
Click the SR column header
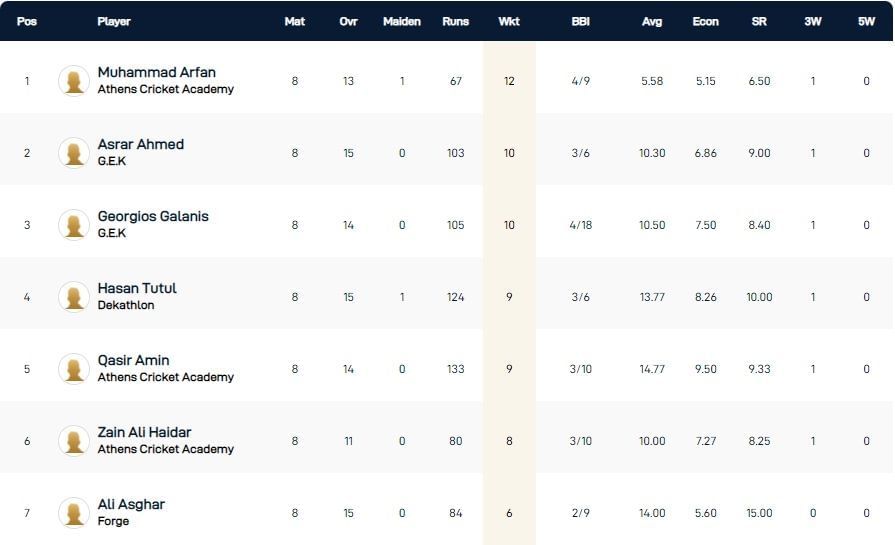759,21
